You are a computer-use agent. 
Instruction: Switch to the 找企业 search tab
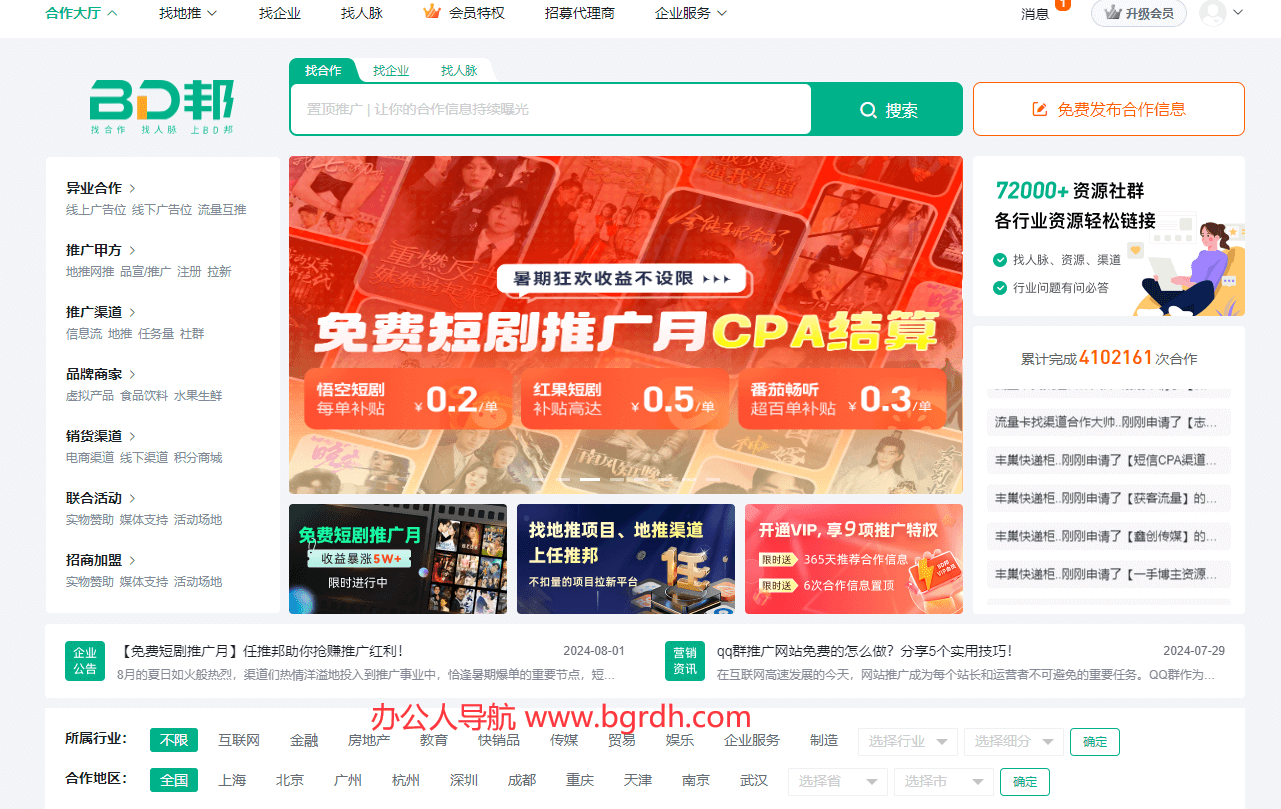390,70
